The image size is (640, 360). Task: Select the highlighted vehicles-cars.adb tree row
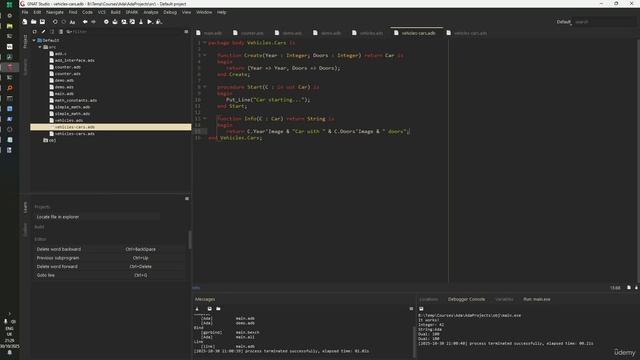[111, 127]
